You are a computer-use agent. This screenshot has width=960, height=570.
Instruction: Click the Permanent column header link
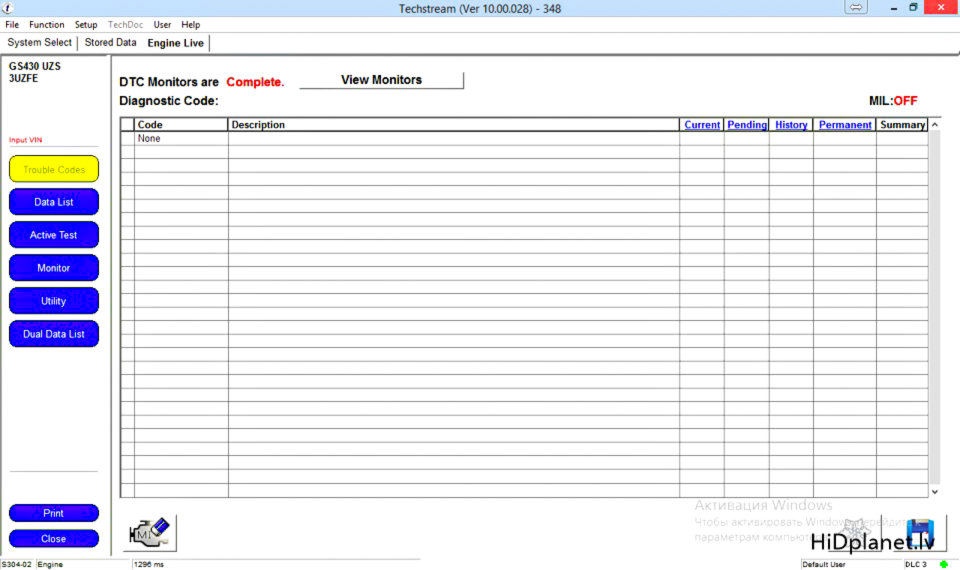845,125
